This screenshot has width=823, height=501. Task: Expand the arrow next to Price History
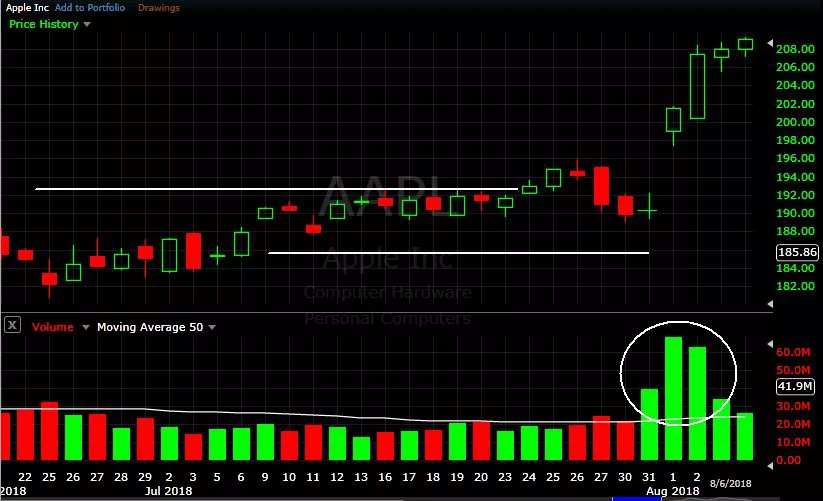coord(87,24)
